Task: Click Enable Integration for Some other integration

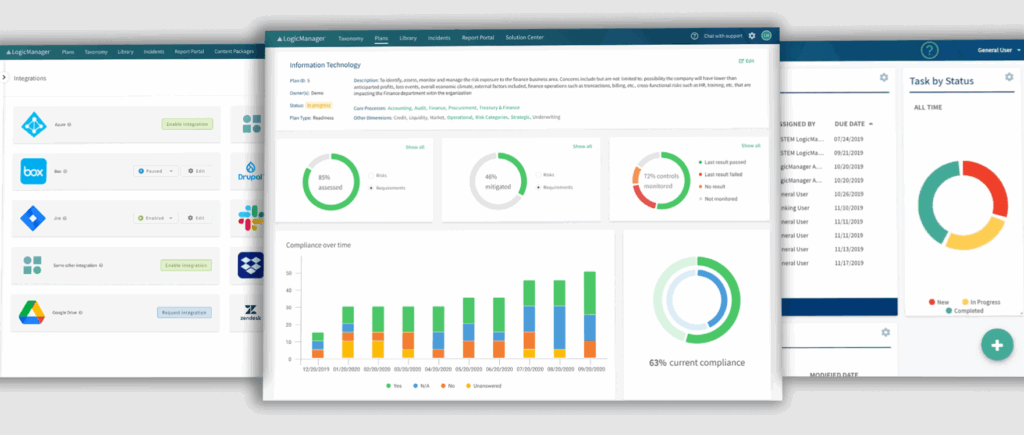Action: tap(187, 265)
